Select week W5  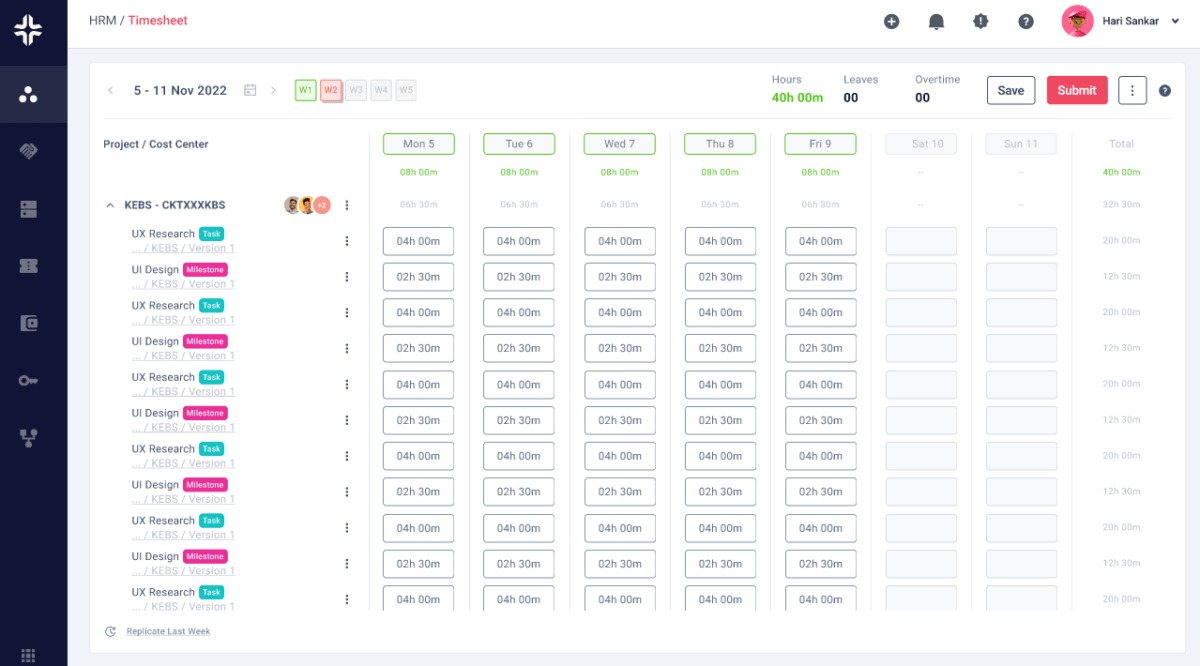coord(405,89)
